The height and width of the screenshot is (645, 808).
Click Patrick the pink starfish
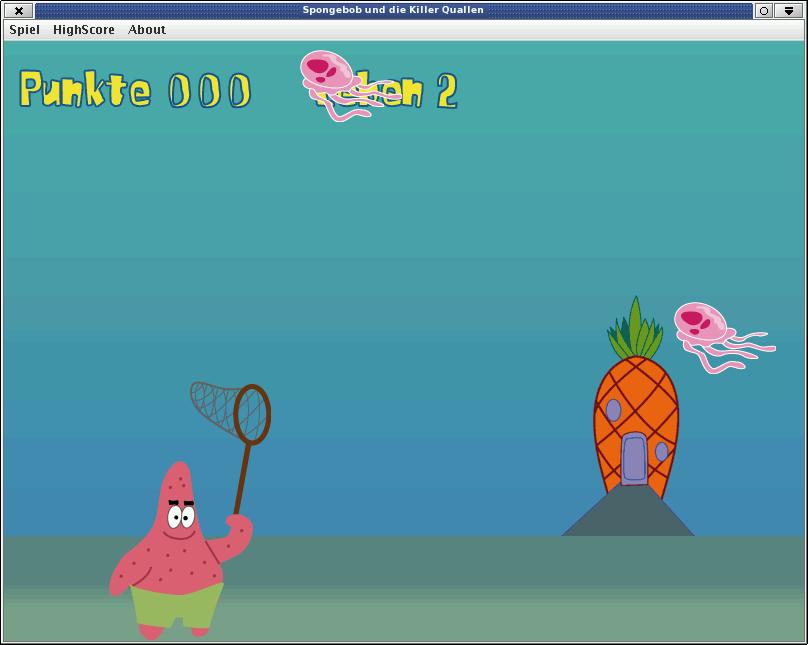pos(180,550)
